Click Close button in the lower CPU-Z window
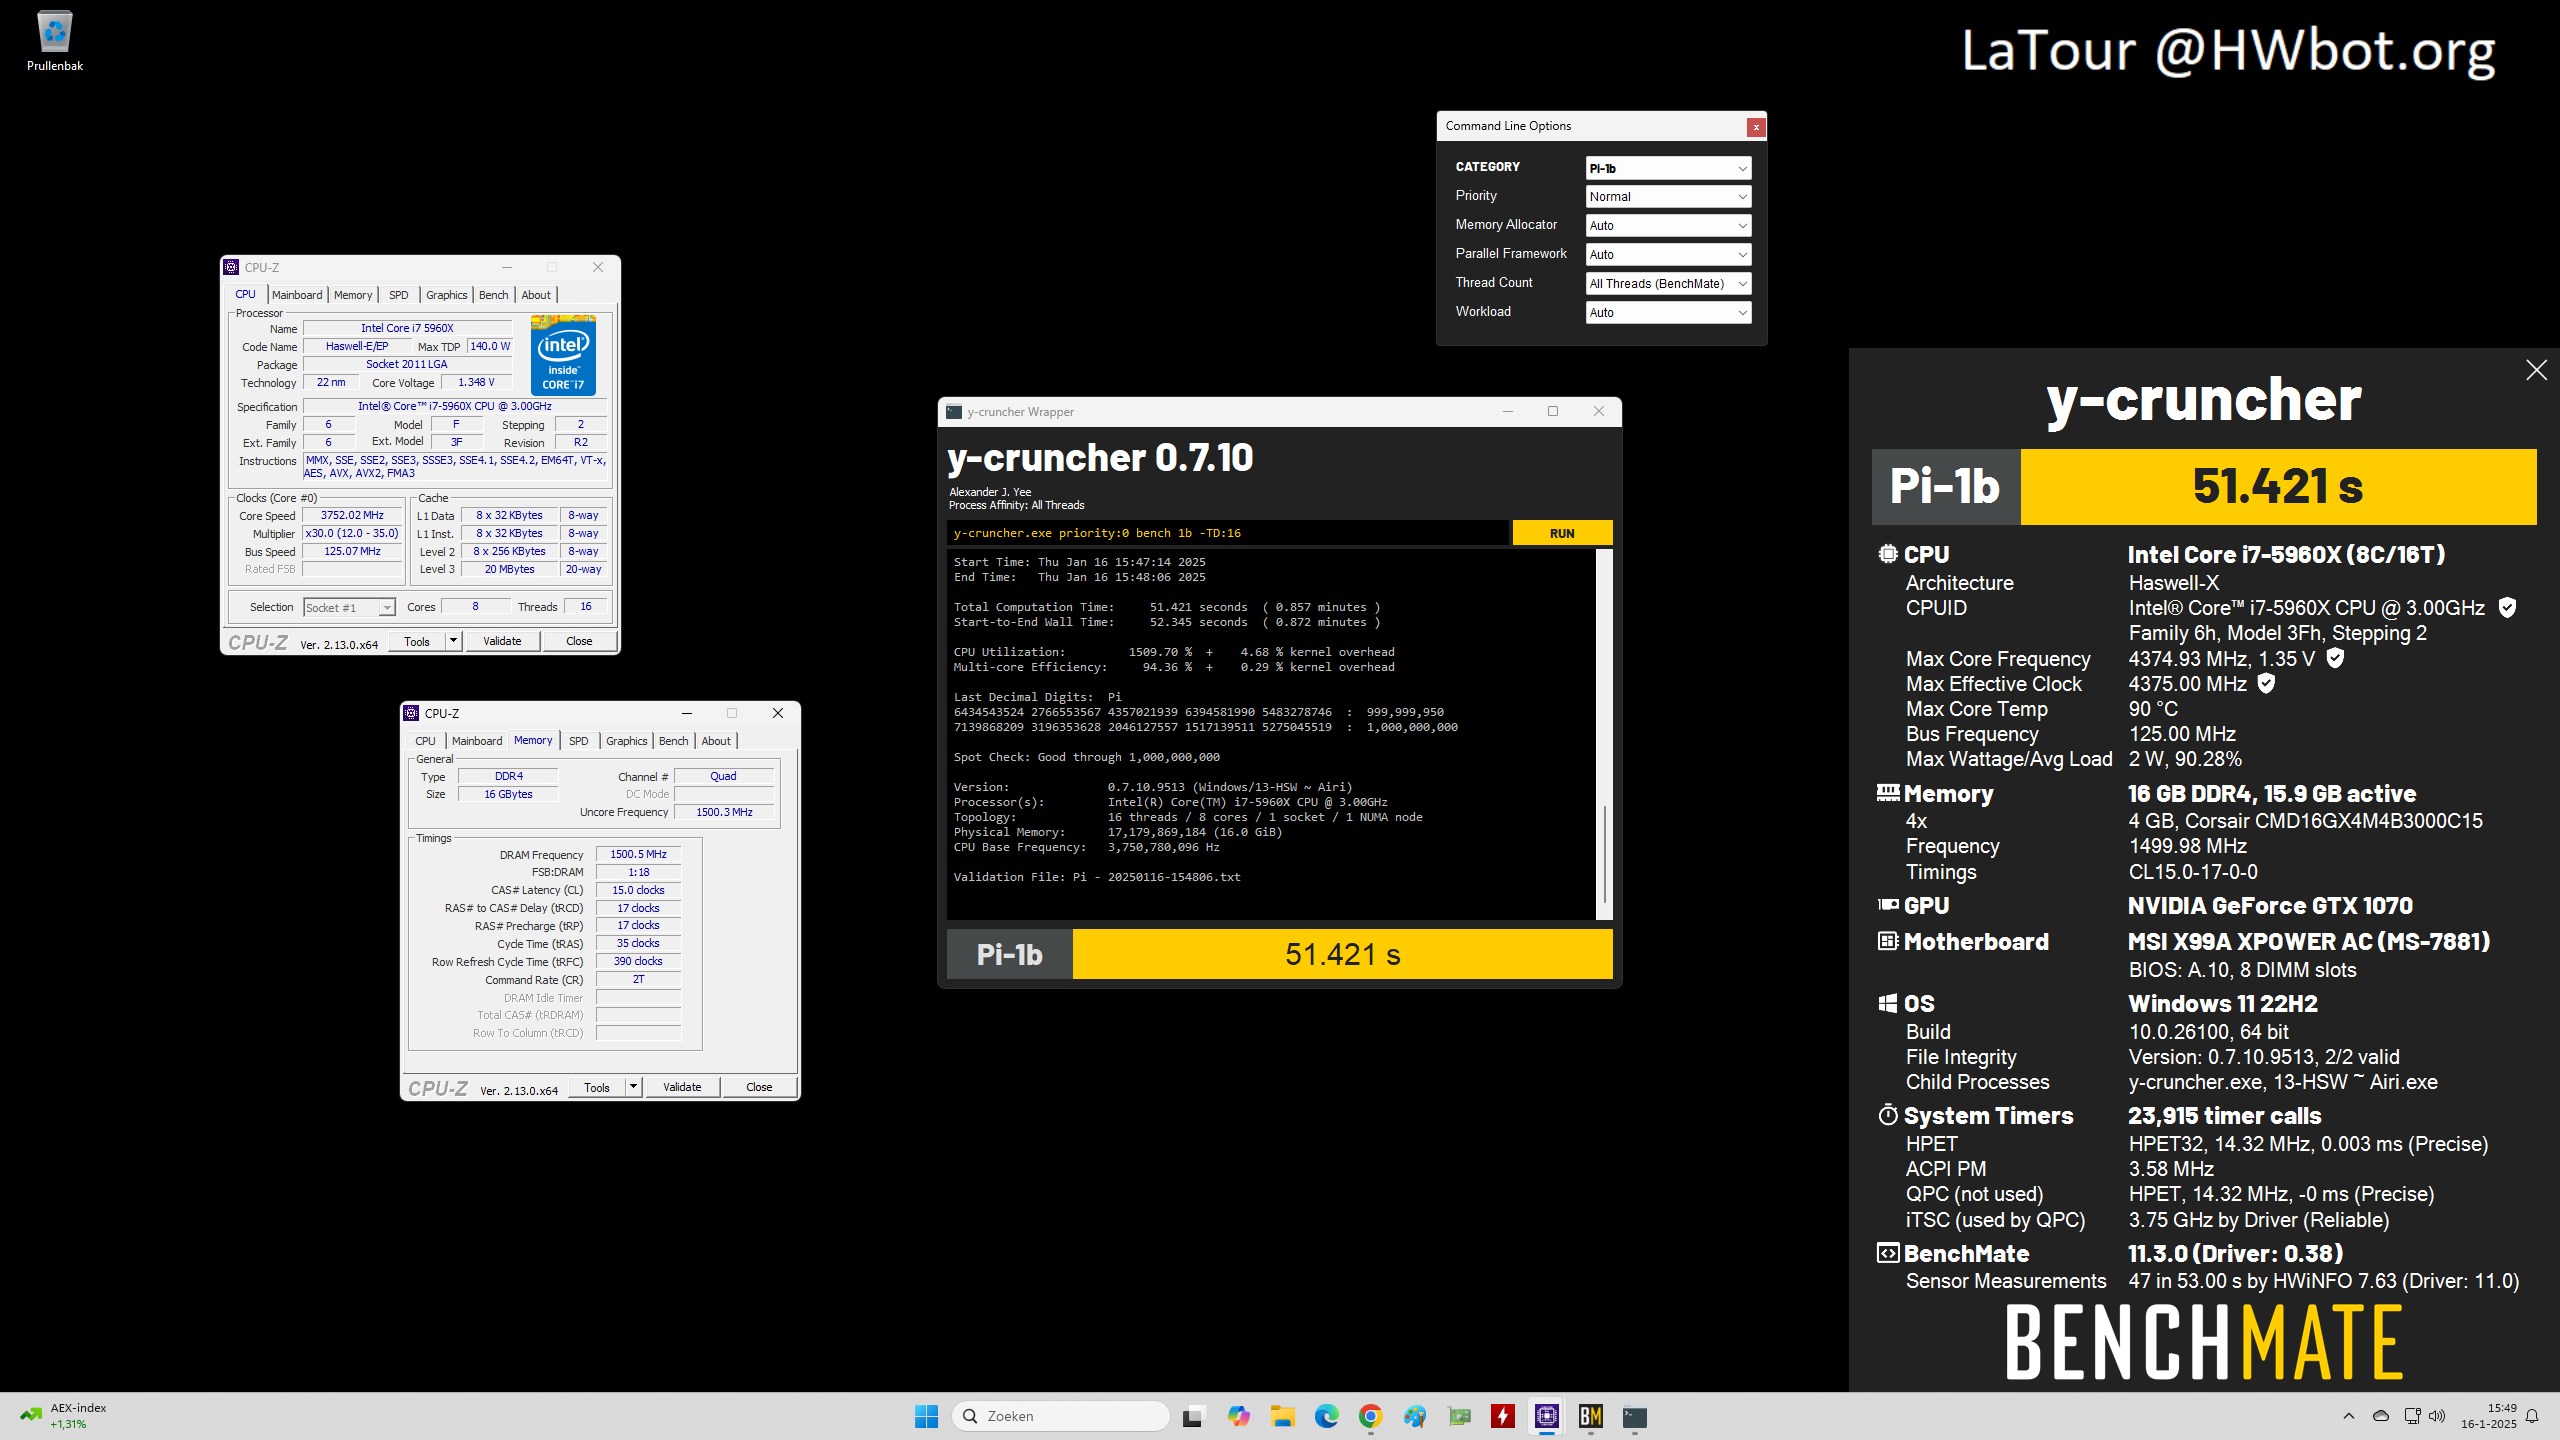Viewport: 2560px width, 1440px height. 759,1087
